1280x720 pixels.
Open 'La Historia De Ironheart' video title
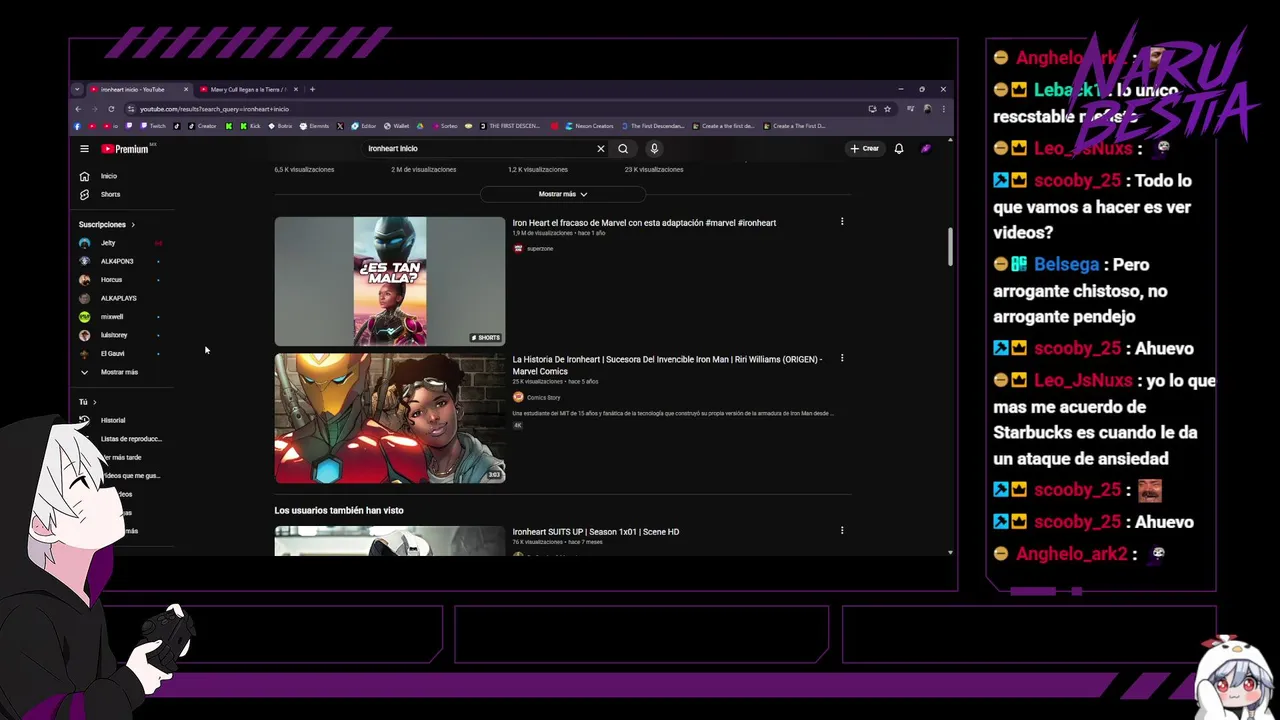point(667,365)
